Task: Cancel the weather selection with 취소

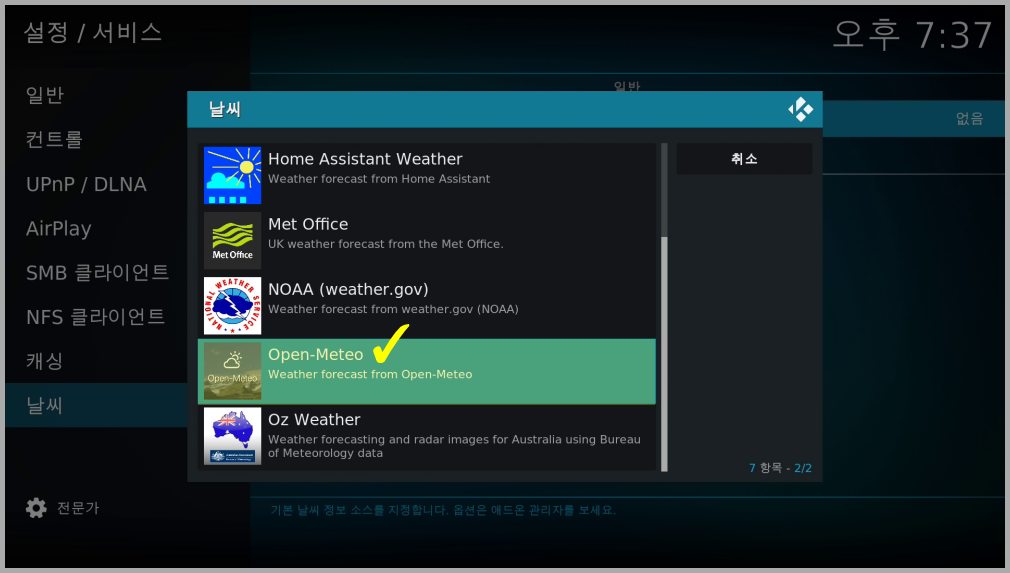Action: point(744,158)
